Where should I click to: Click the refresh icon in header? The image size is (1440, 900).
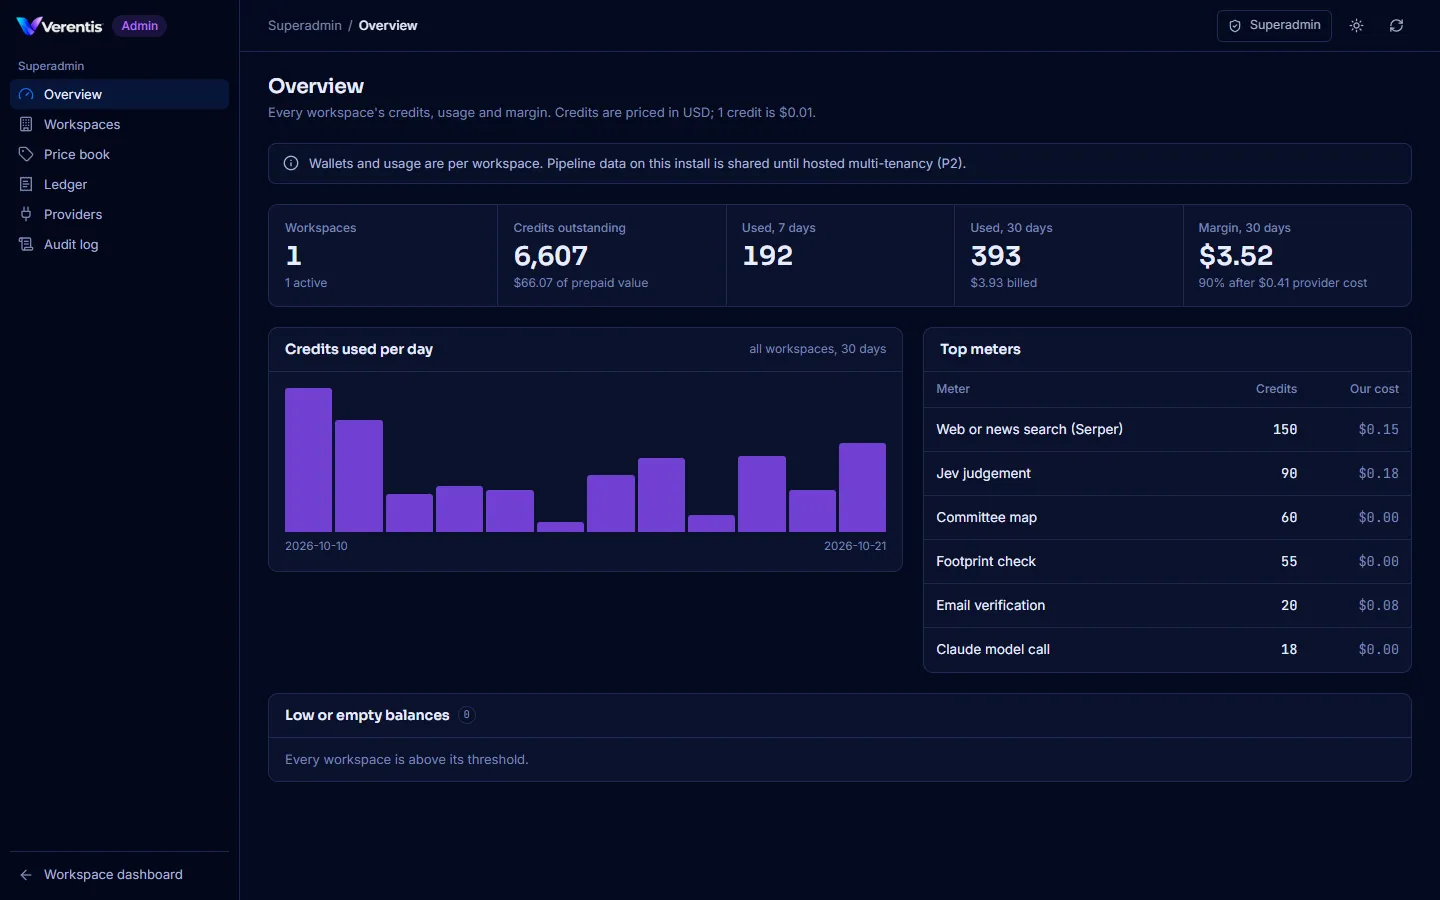(x=1397, y=26)
